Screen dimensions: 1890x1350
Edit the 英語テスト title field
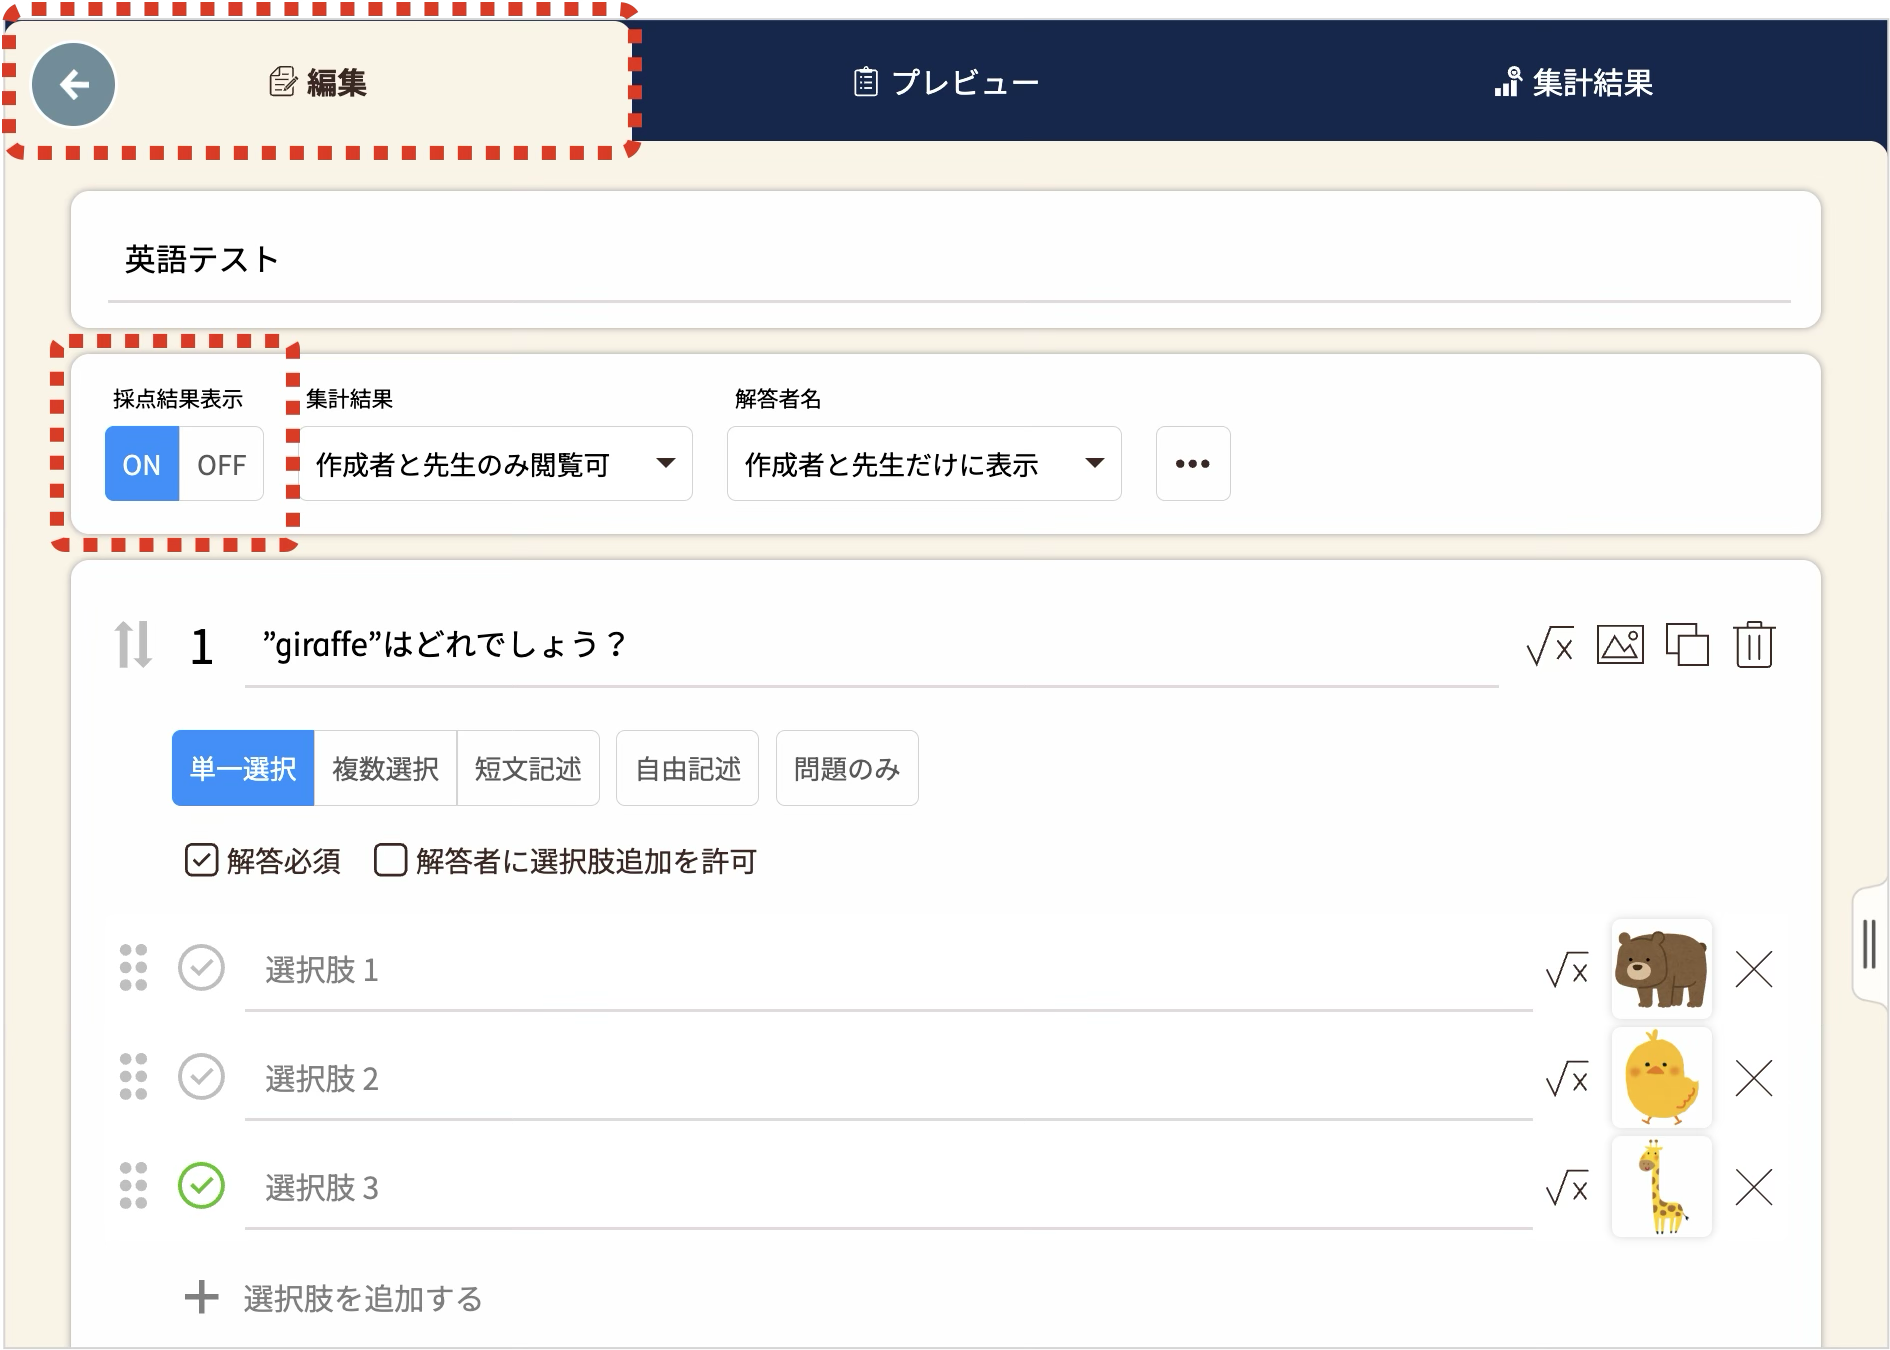point(948,260)
